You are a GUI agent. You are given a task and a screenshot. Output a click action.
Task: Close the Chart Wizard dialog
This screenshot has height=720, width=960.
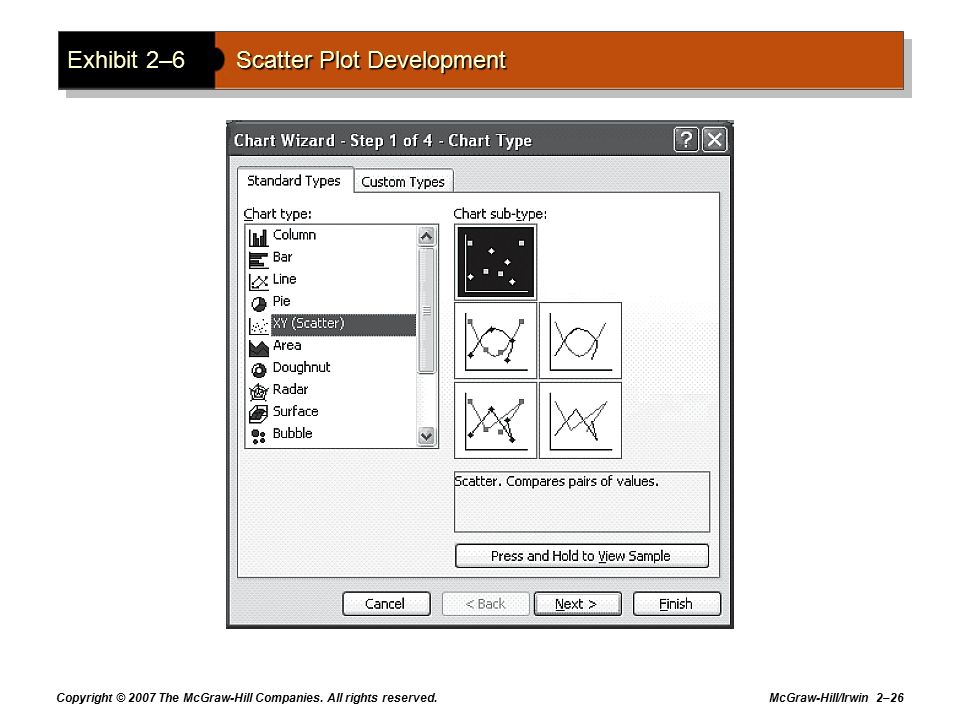tap(714, 140)
